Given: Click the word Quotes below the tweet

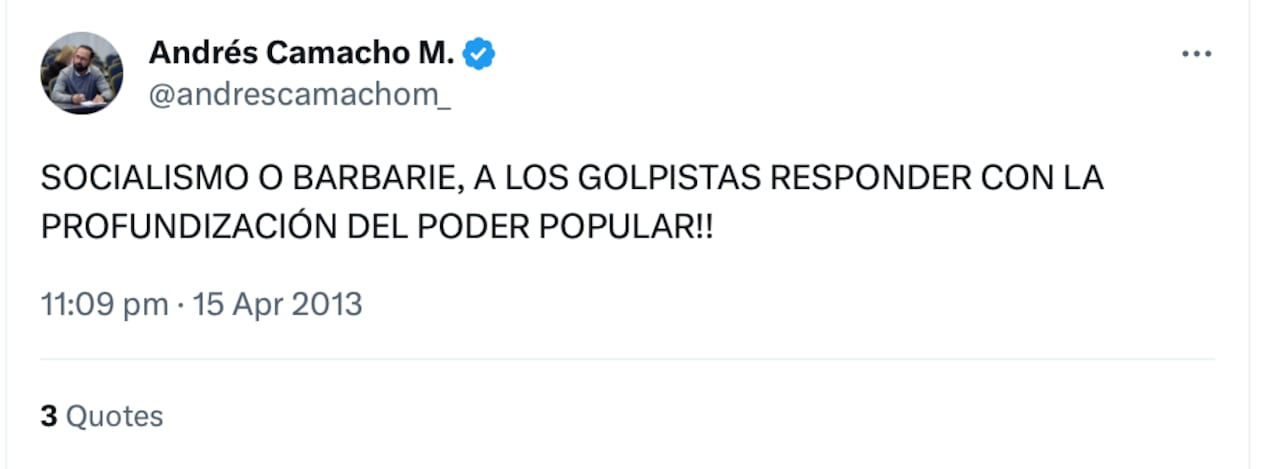Looking at the screenshot, I should point(114,416).
